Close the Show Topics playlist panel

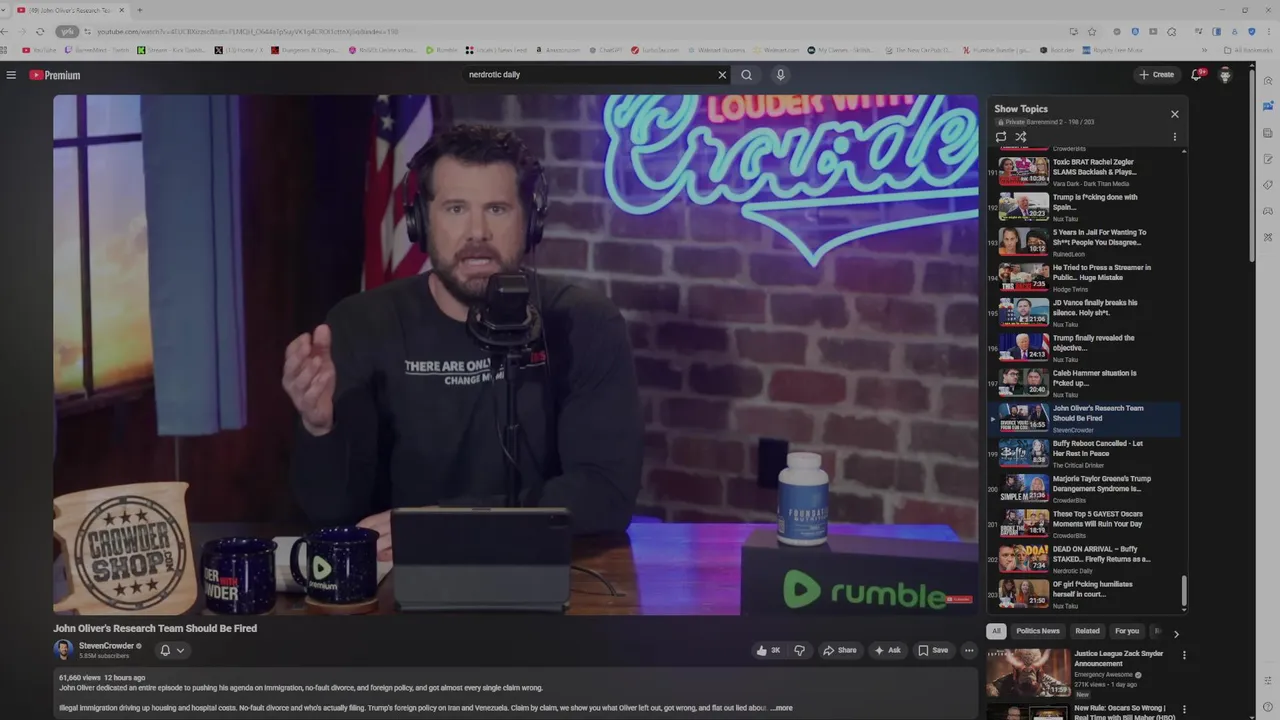pyautogui.click(x=1175, y=114)
